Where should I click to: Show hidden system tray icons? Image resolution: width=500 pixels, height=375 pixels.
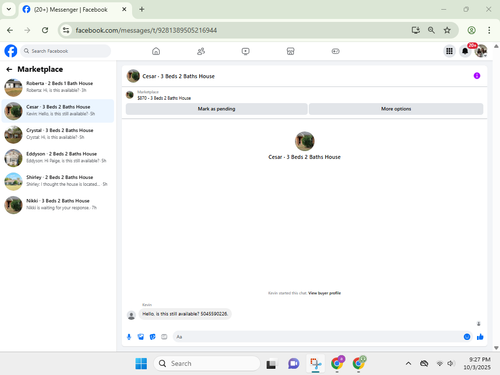pyautogui.click(x=408, y=363)
